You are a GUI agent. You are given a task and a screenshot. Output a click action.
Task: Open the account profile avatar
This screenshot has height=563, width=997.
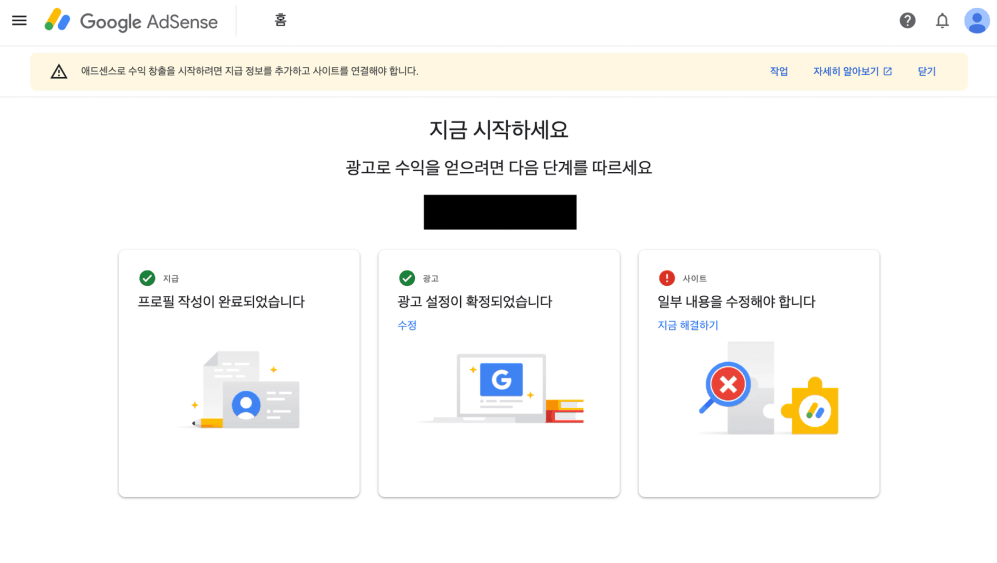[976, 21]
